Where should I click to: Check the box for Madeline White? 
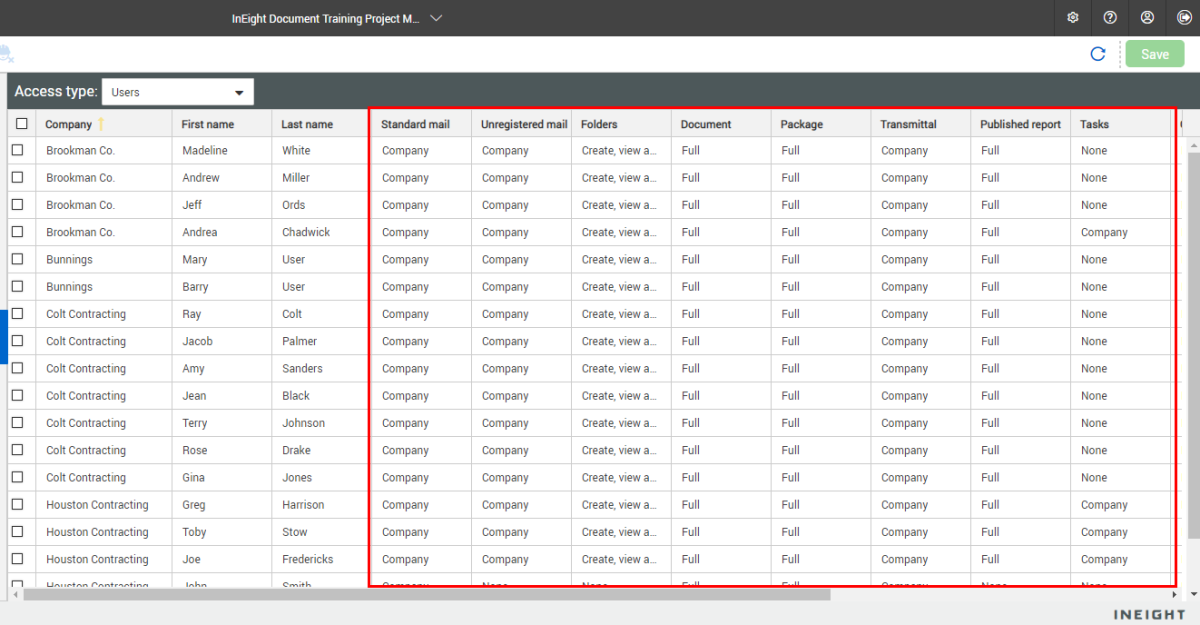pyautogui.click(x=18, y=150)
